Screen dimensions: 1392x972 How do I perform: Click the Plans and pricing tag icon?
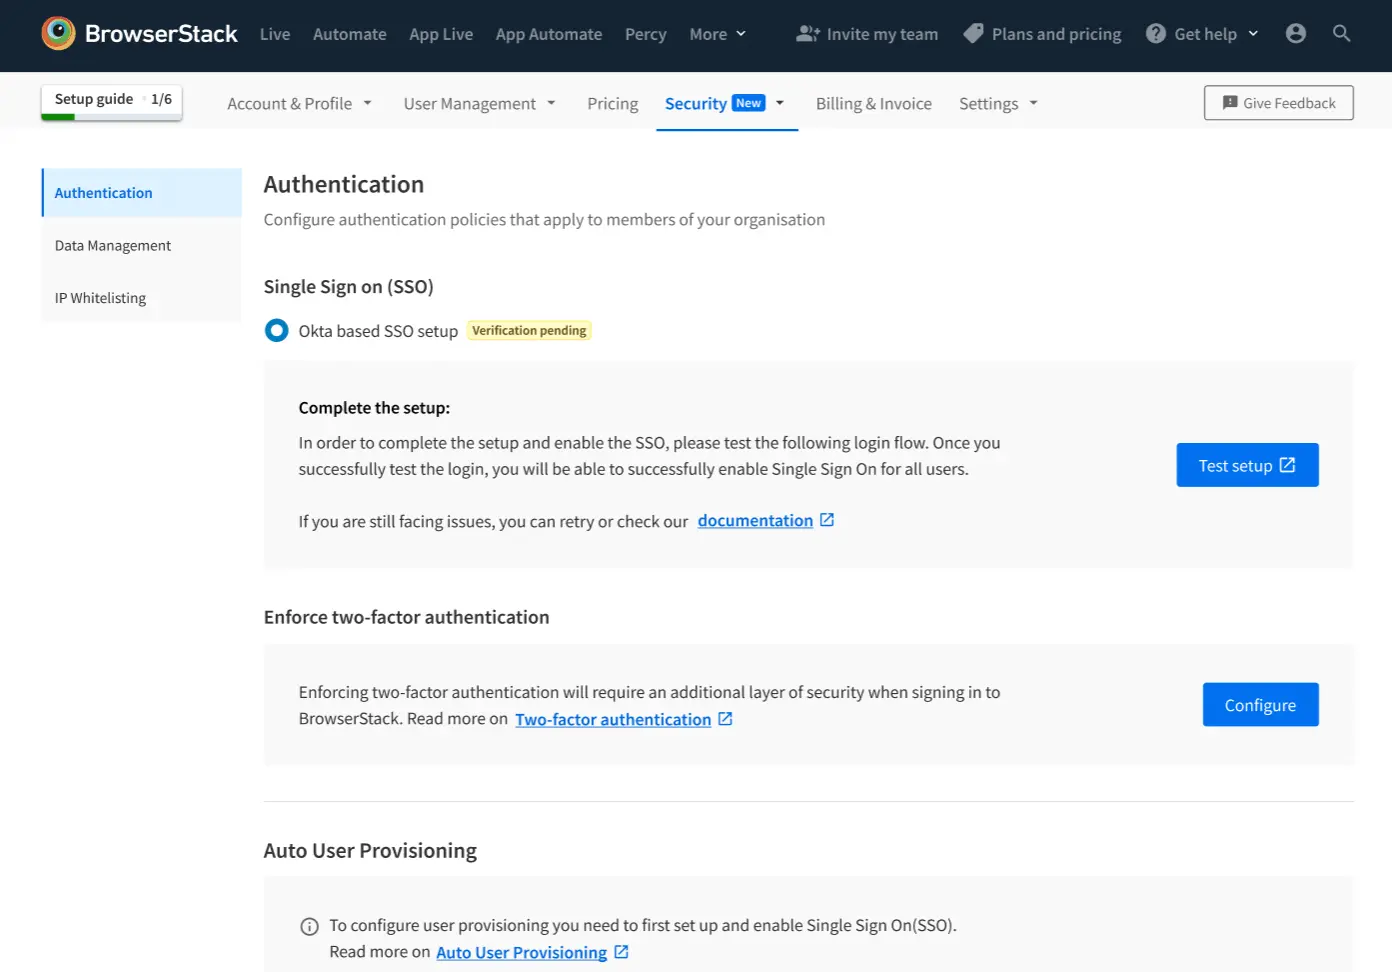(x=973, y=34)
